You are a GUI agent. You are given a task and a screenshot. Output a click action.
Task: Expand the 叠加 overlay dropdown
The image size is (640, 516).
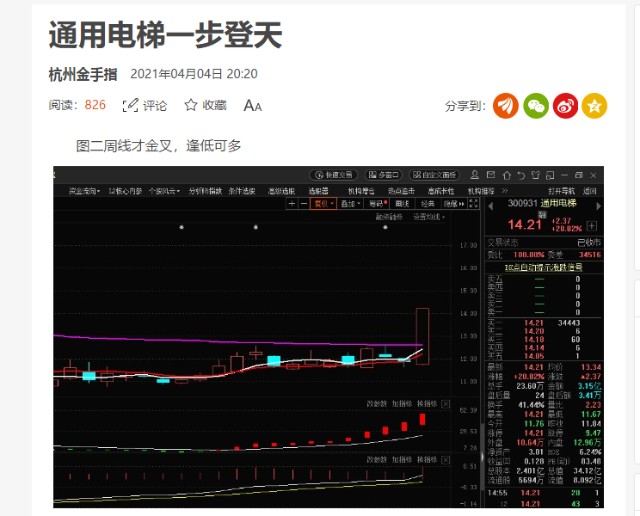point(349,203)
